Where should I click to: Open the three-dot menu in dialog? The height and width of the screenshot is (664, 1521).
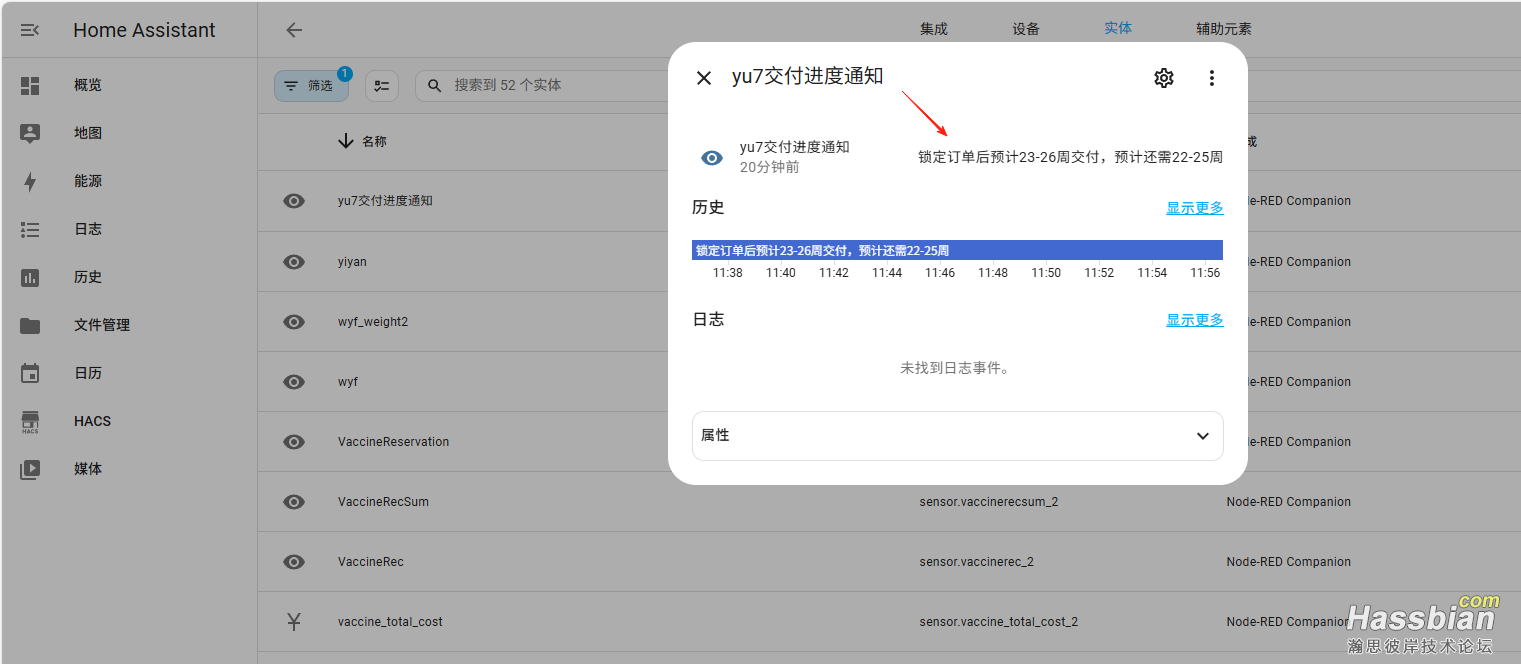[x=1212, y=78]
